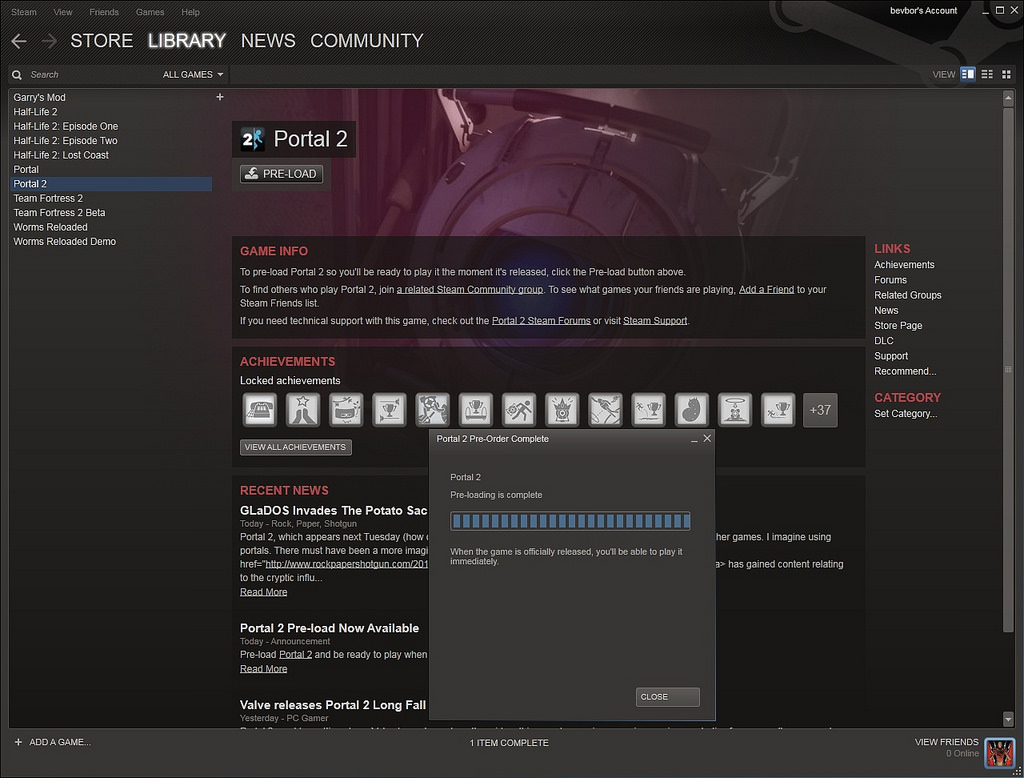Viewport: 1024px width, 778px height.
Task: Click Recommend... in the links list
Action: tap(905, 371)
